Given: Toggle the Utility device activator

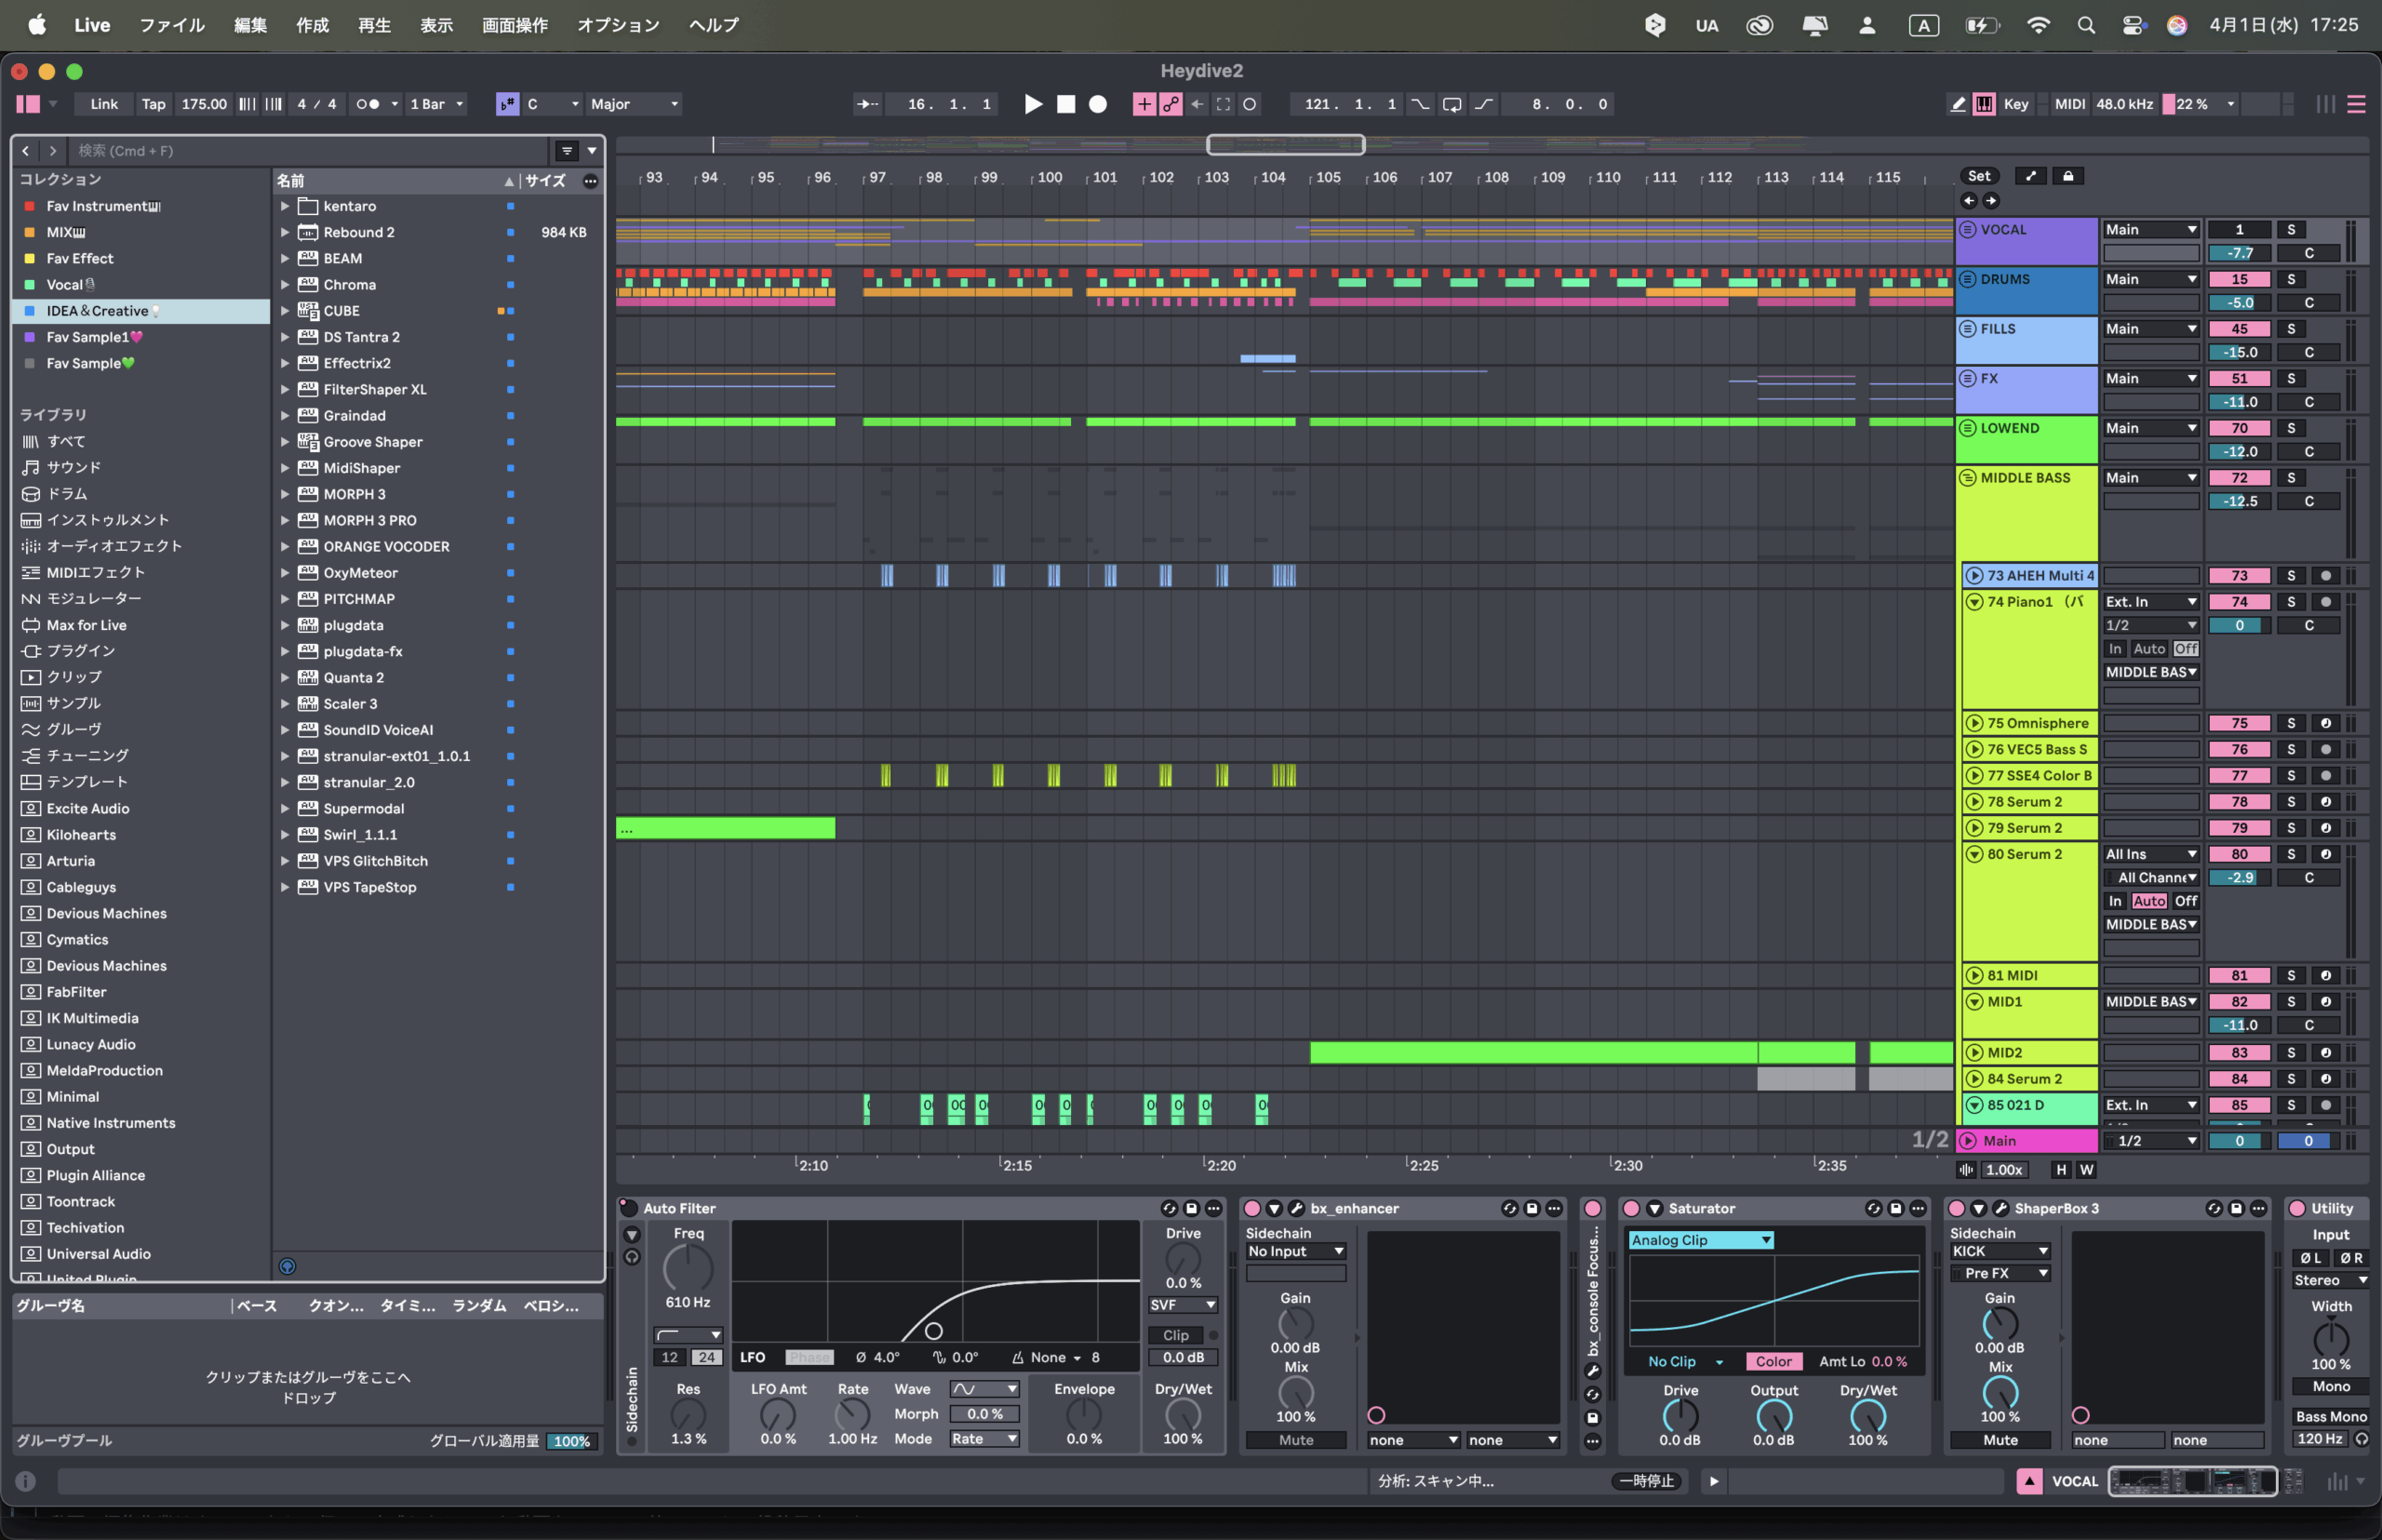Looking at the screenshot, I should pyautogui.click(x=2297, y=1209).
